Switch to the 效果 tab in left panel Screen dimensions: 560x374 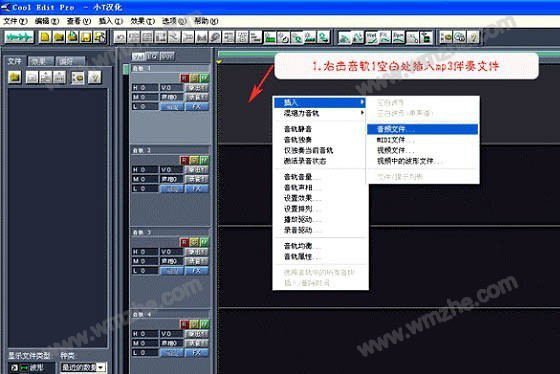[41, 61]
